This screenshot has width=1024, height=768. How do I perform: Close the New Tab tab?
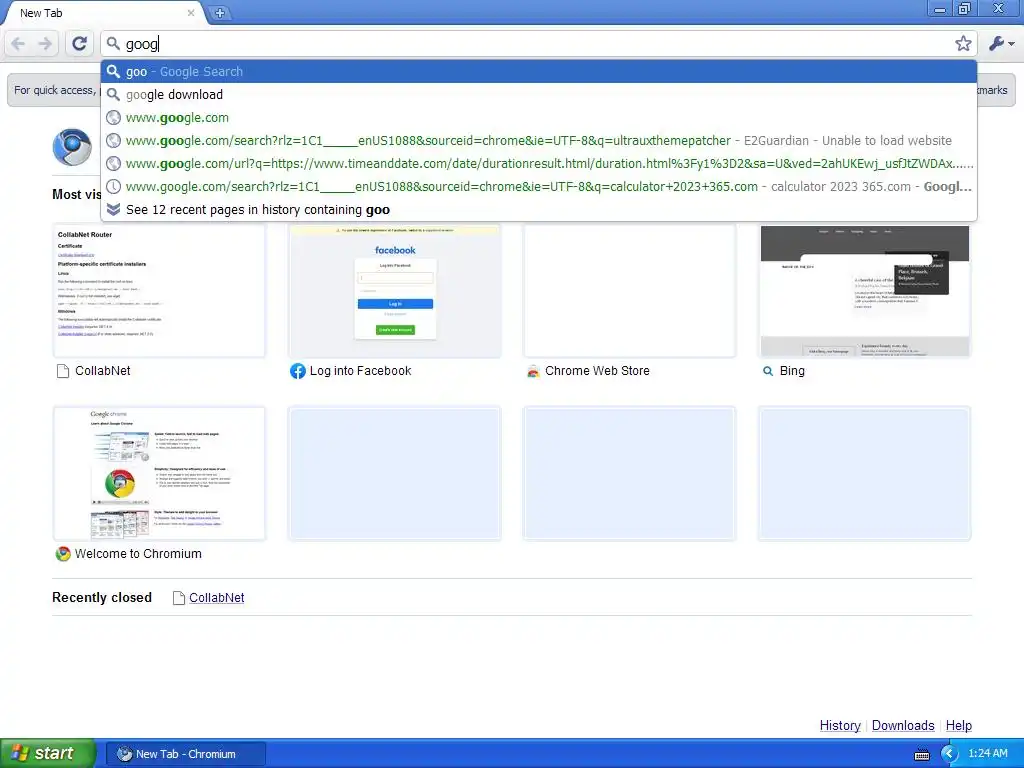pos(191,12)
